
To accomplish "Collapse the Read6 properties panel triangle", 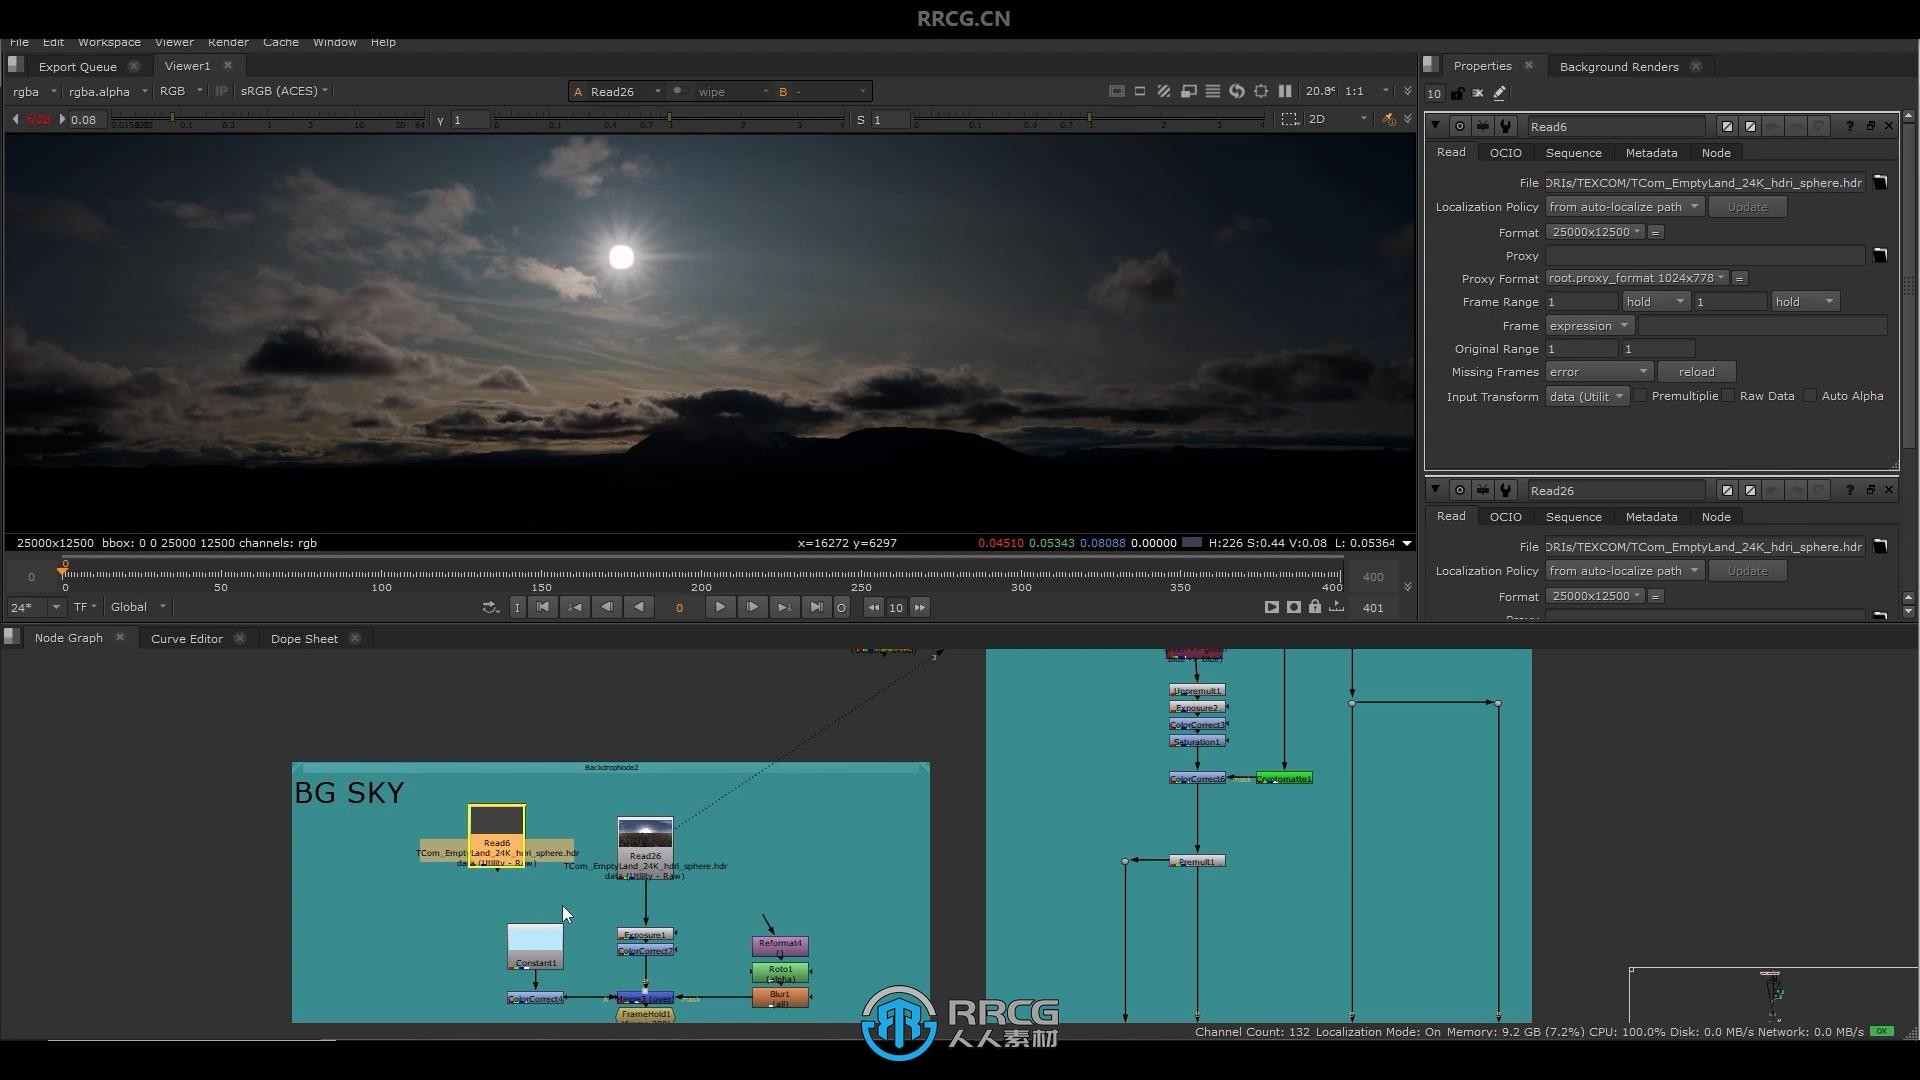I will (1436, 126).
